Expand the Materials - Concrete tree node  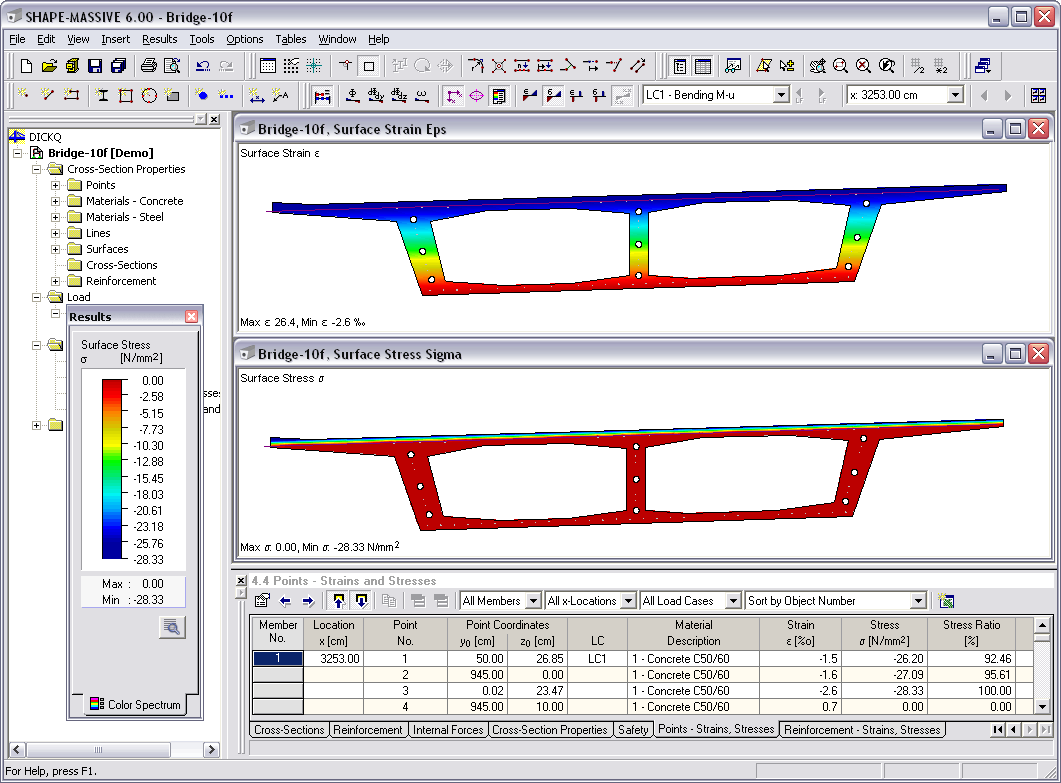55,201
